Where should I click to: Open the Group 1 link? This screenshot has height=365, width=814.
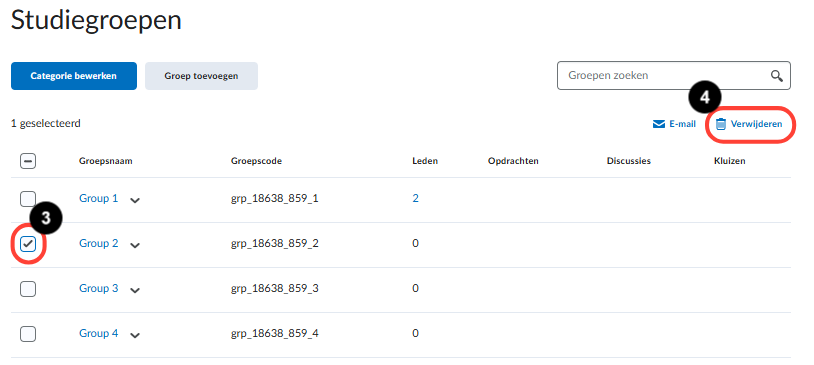point(99,198)
